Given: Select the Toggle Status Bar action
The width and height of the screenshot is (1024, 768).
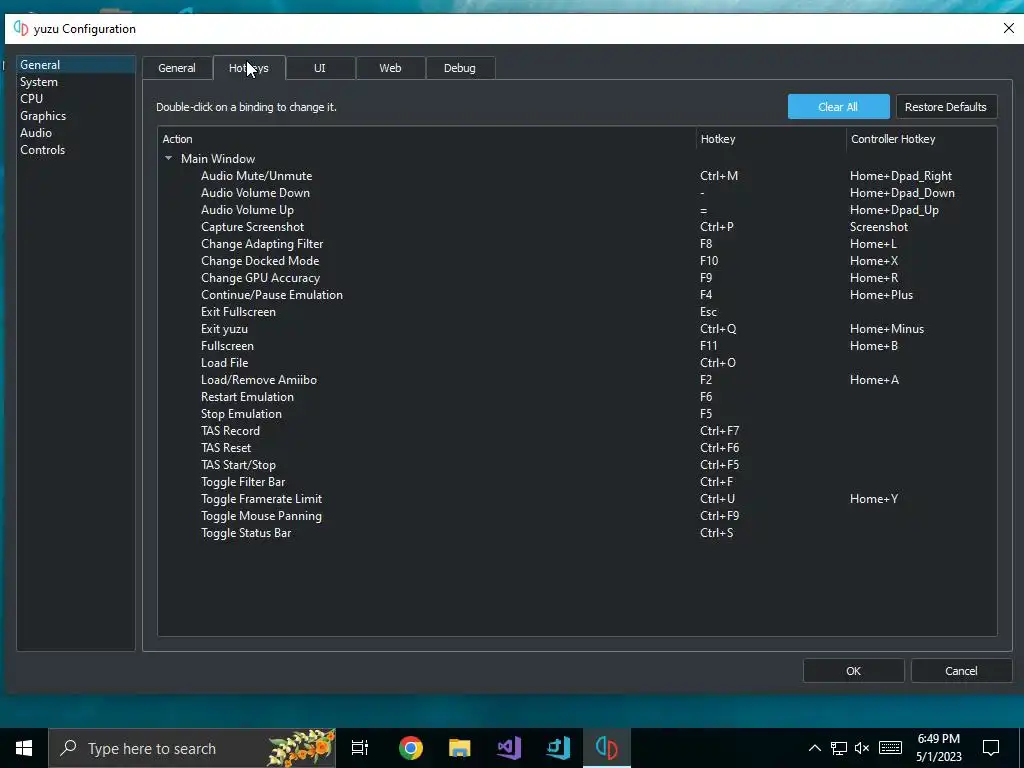Looking at the screenshot, I should coord(246,532).
